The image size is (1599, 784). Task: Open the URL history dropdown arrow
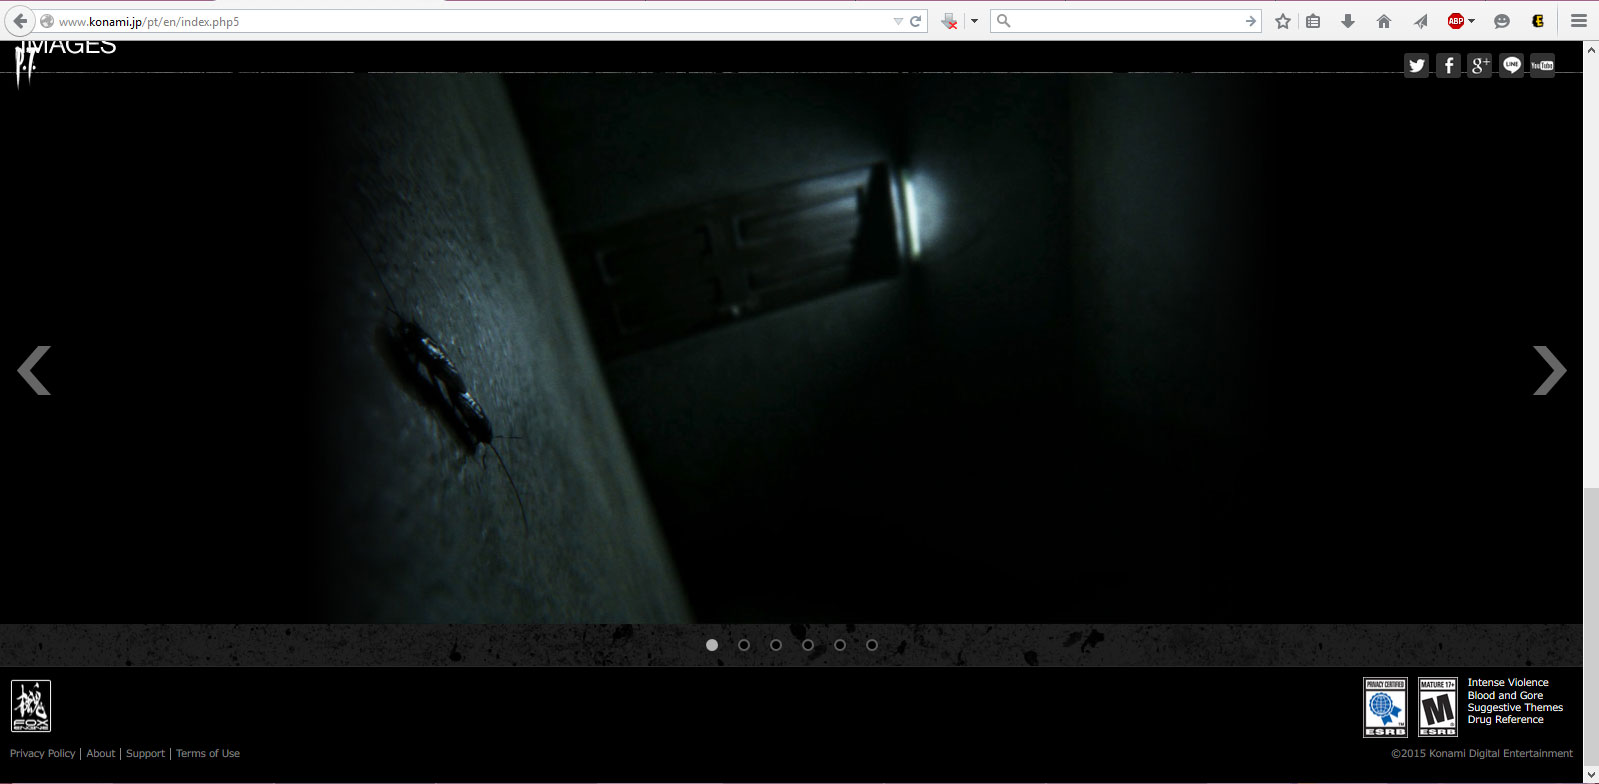898,21
